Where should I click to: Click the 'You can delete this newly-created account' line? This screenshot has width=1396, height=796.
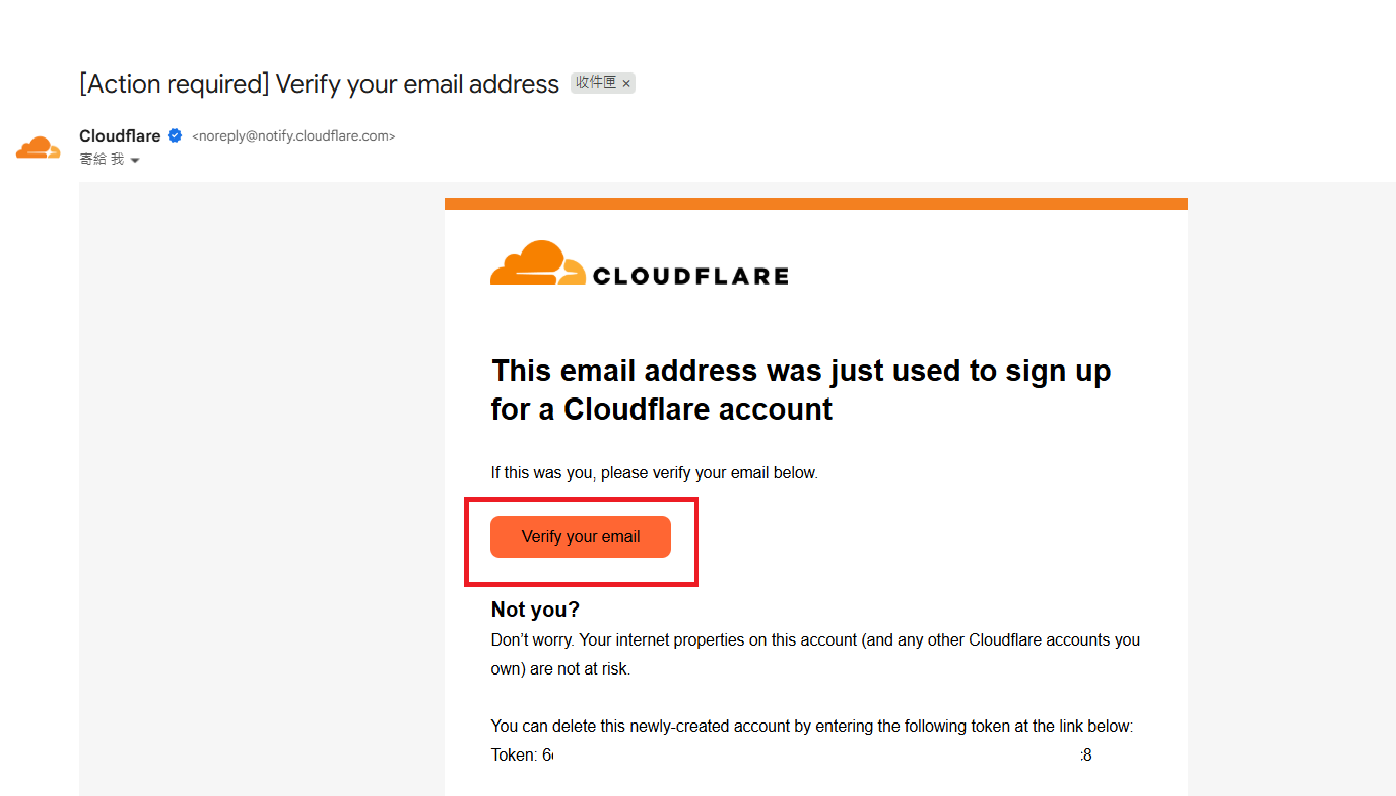[x=811, y=726]
